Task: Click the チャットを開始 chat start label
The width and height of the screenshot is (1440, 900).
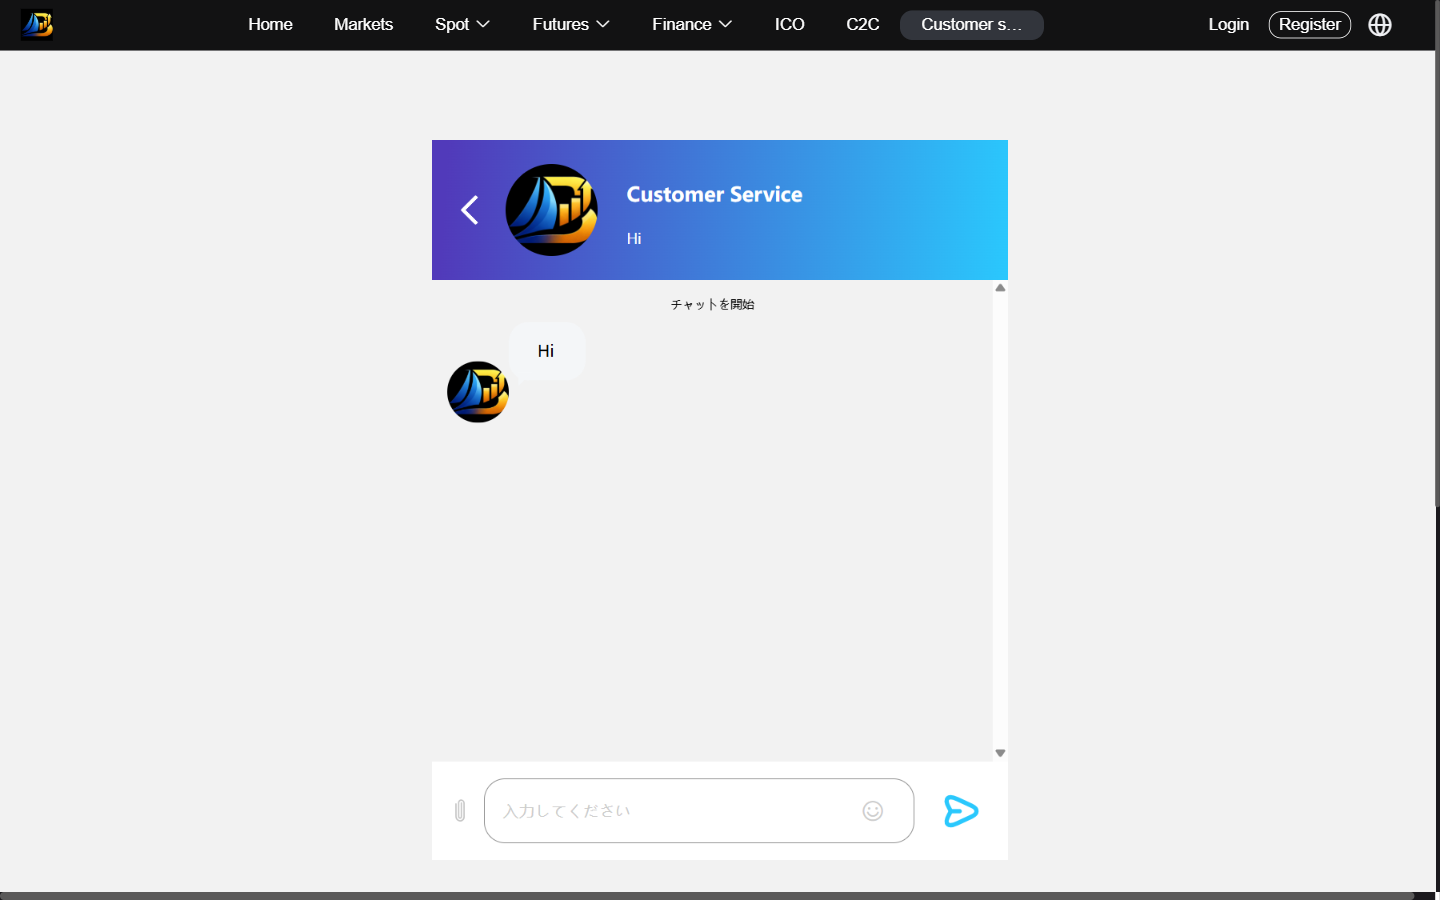Action: (x=712, y=304)
